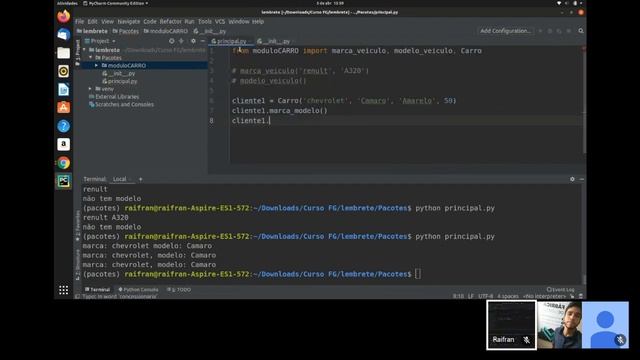
Task: Open the Files manager dock icon
Action: click(63, 53)
